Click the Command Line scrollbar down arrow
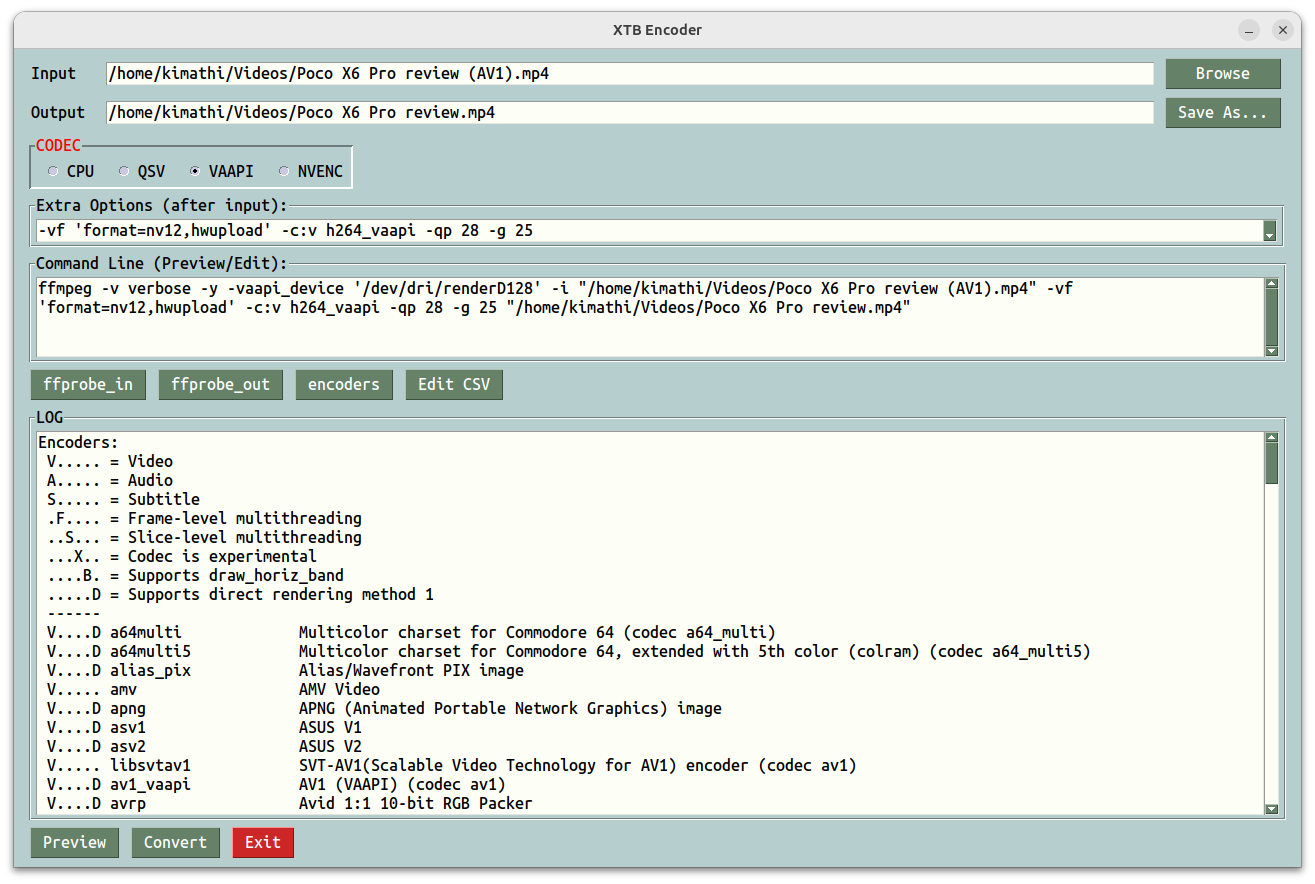 click(x=1272, y=352)
